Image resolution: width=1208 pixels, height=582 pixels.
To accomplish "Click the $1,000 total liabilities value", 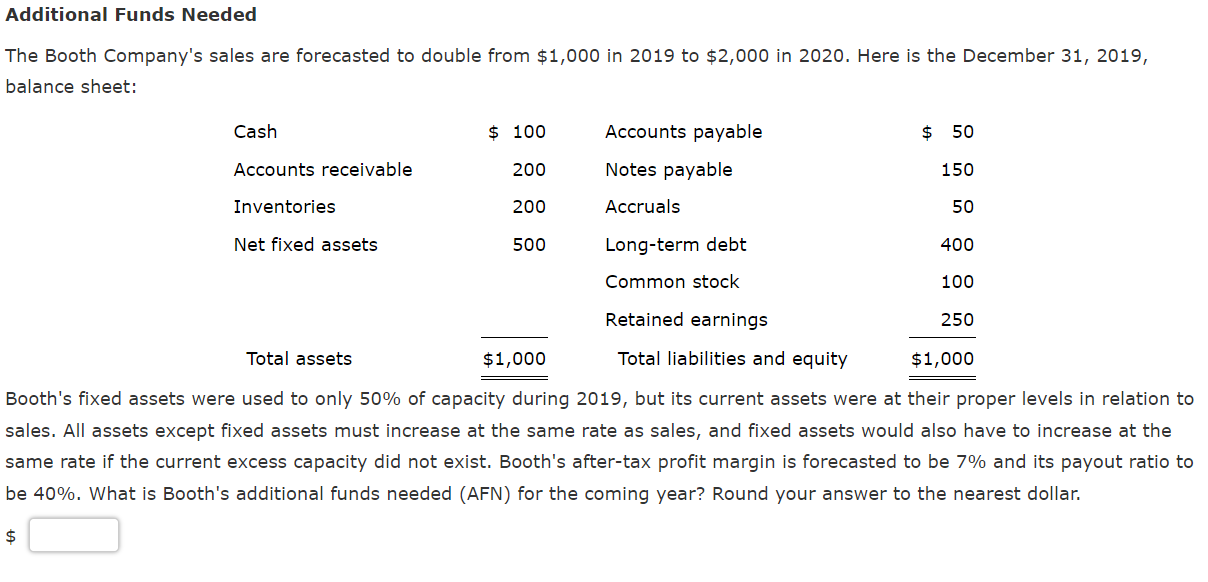I will pos(942,358).
